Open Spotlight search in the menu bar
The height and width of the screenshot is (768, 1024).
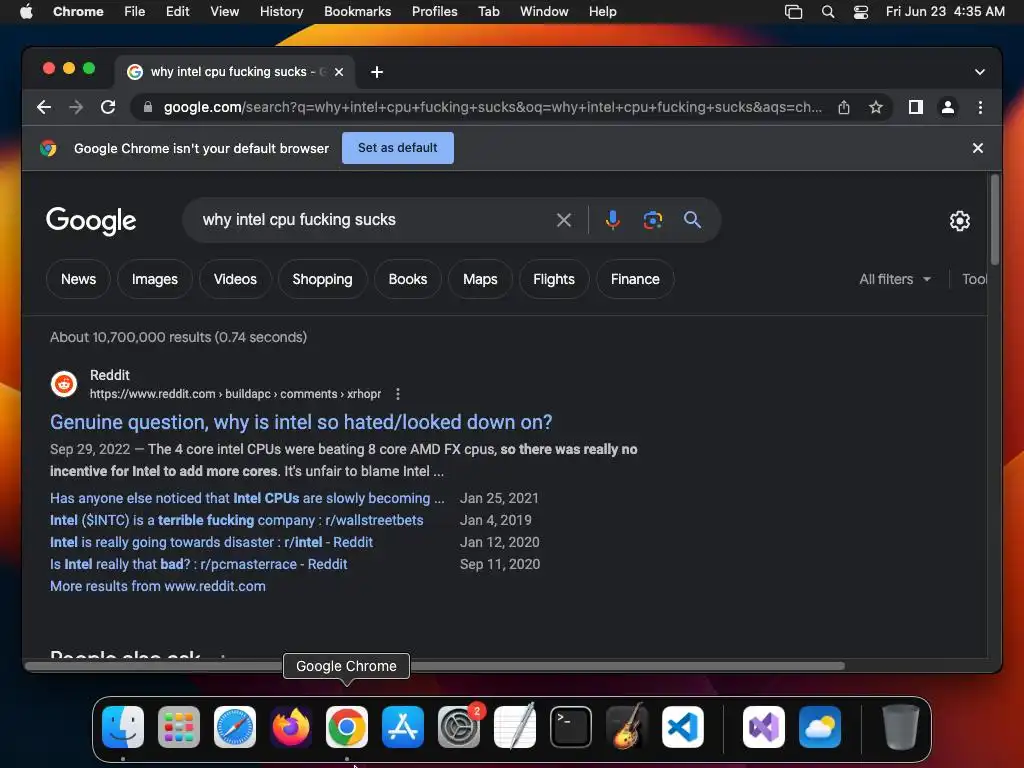(827, 12)
